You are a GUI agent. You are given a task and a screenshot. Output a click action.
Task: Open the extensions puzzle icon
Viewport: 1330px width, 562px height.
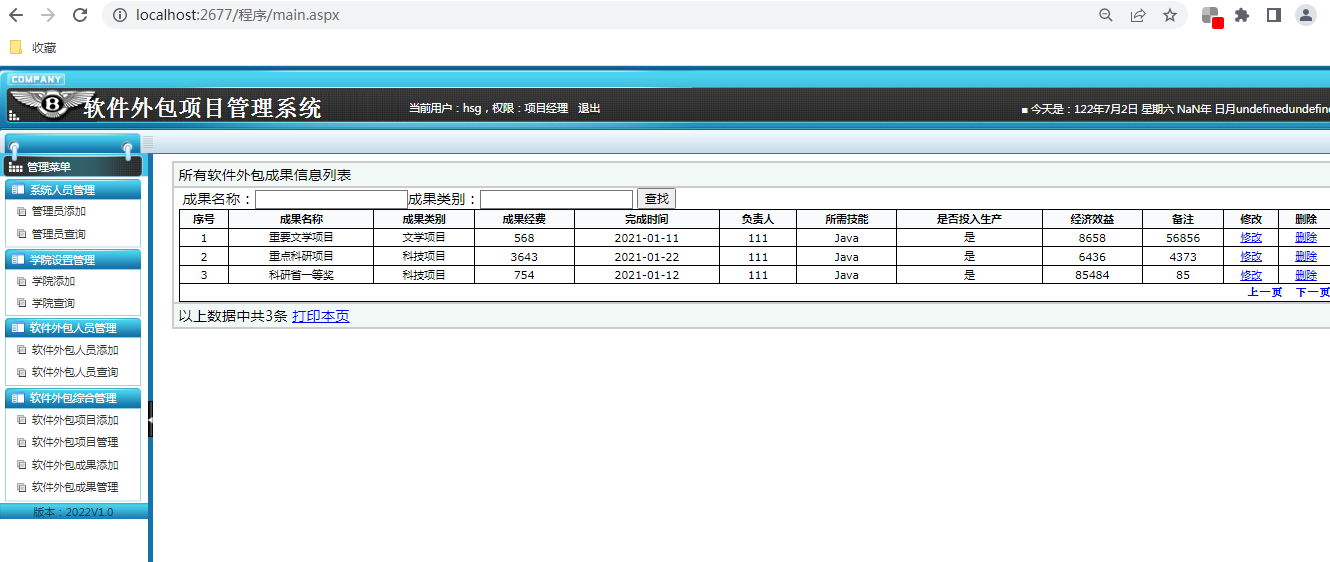tap(1242, 15)
